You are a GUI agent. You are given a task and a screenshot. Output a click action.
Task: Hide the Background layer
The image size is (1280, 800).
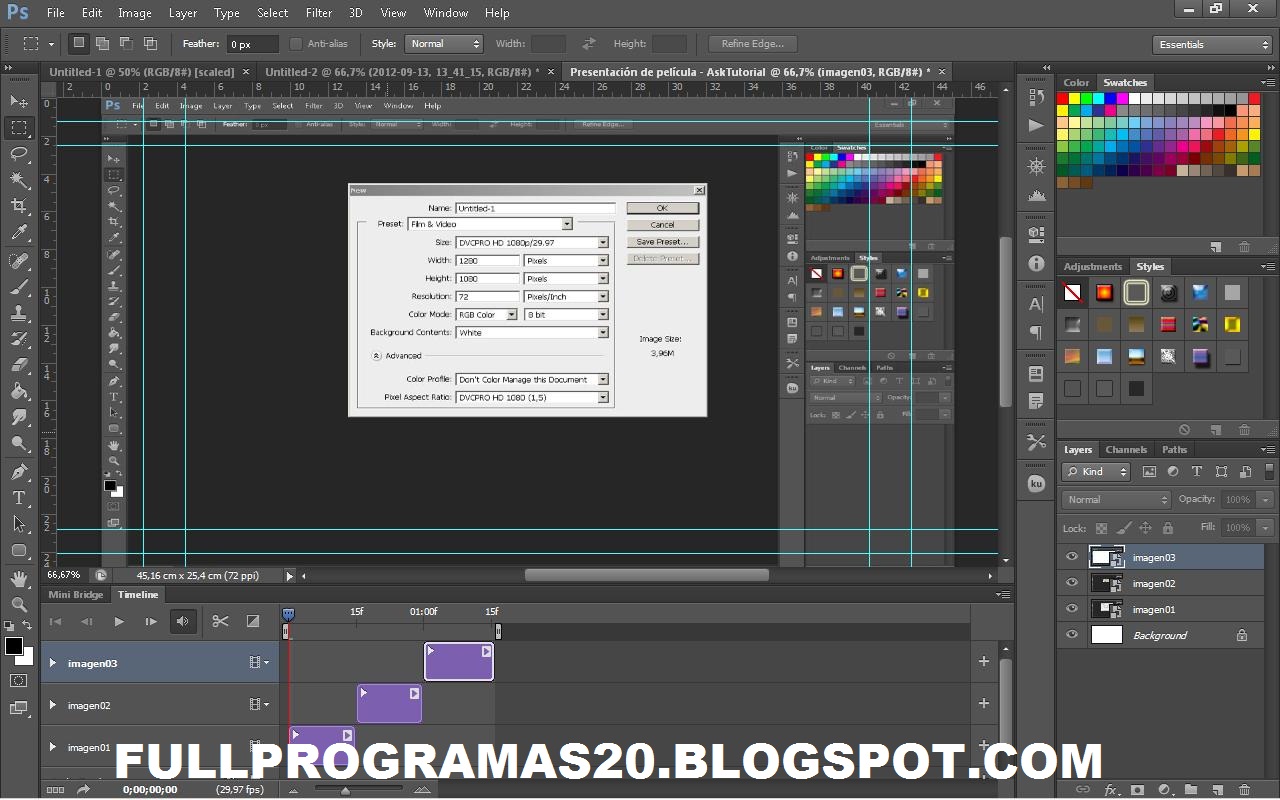(x=1072, y=635)
